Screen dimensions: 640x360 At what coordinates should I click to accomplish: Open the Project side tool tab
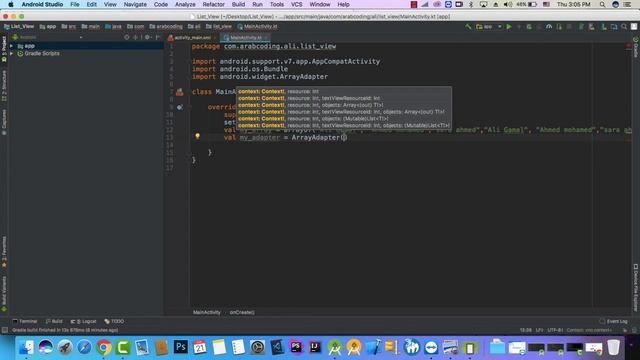(4, 49)
